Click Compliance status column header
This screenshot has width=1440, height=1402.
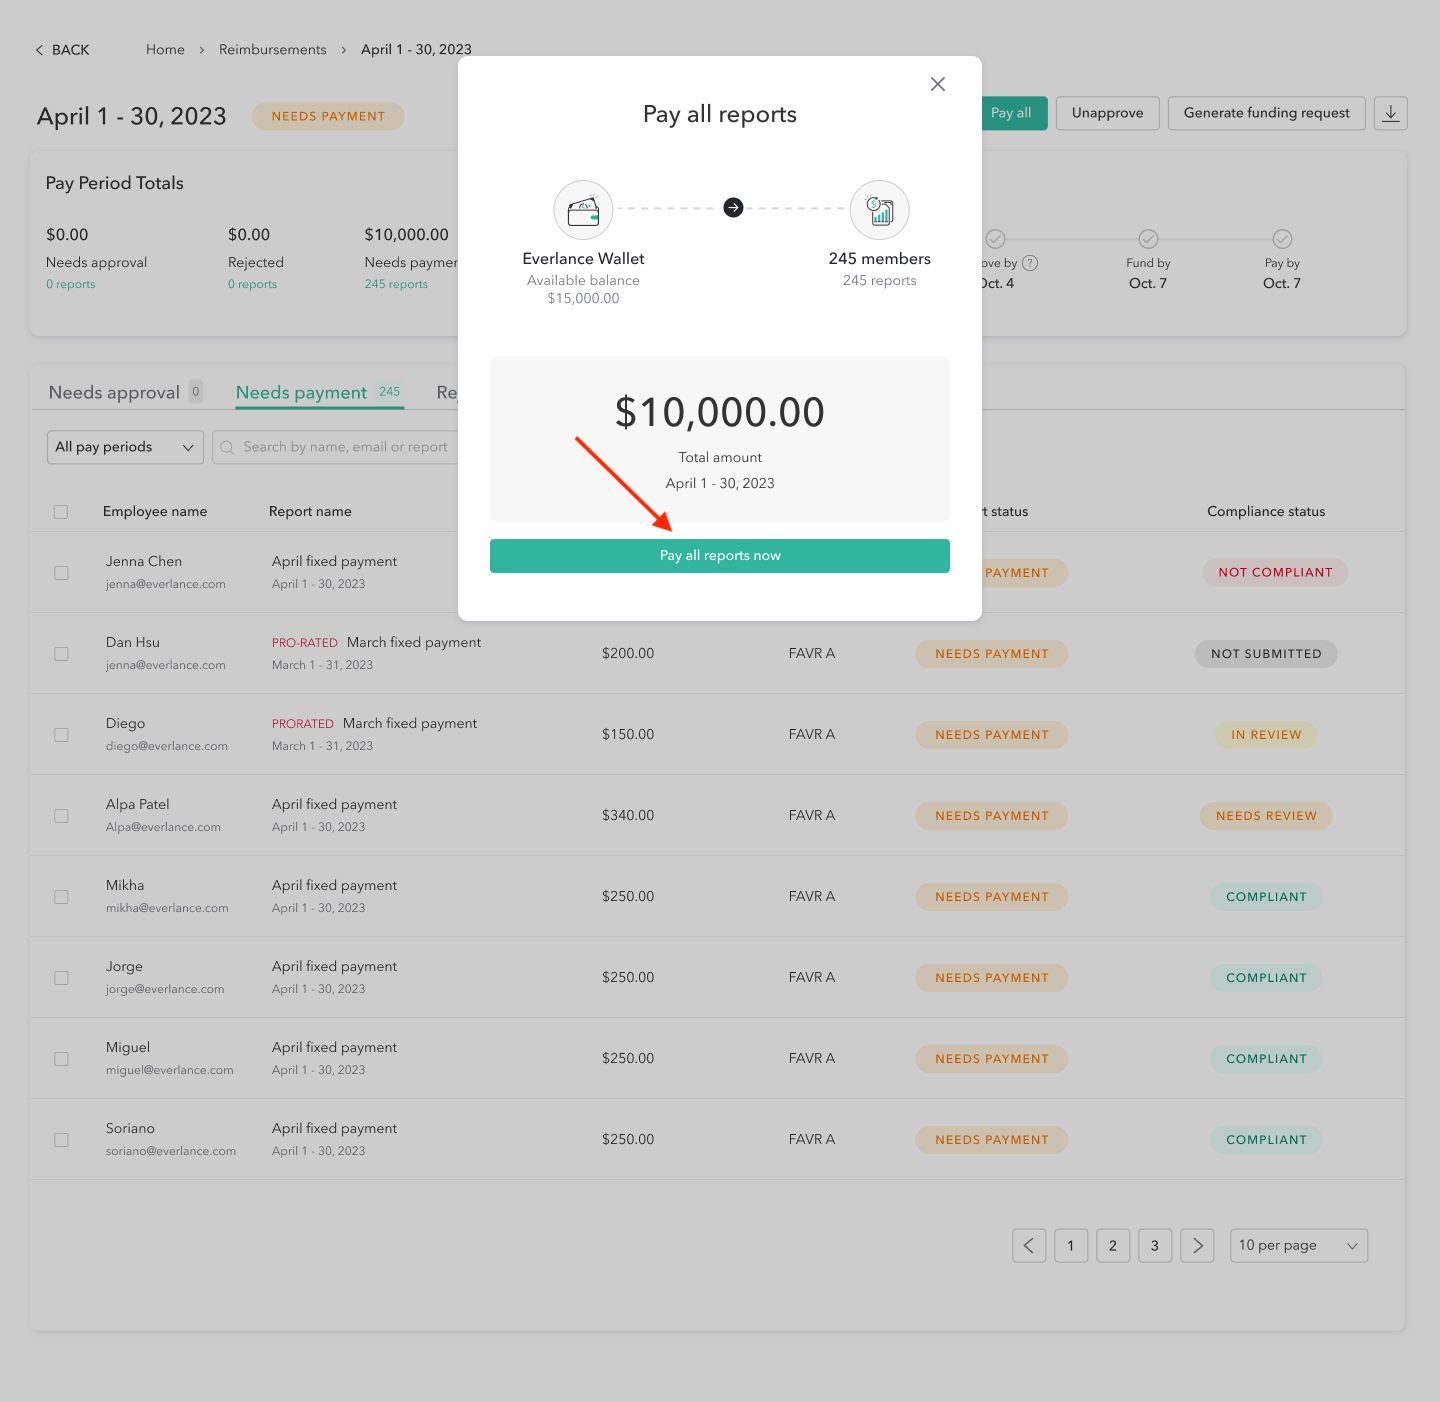click(x=1266, y=511)
